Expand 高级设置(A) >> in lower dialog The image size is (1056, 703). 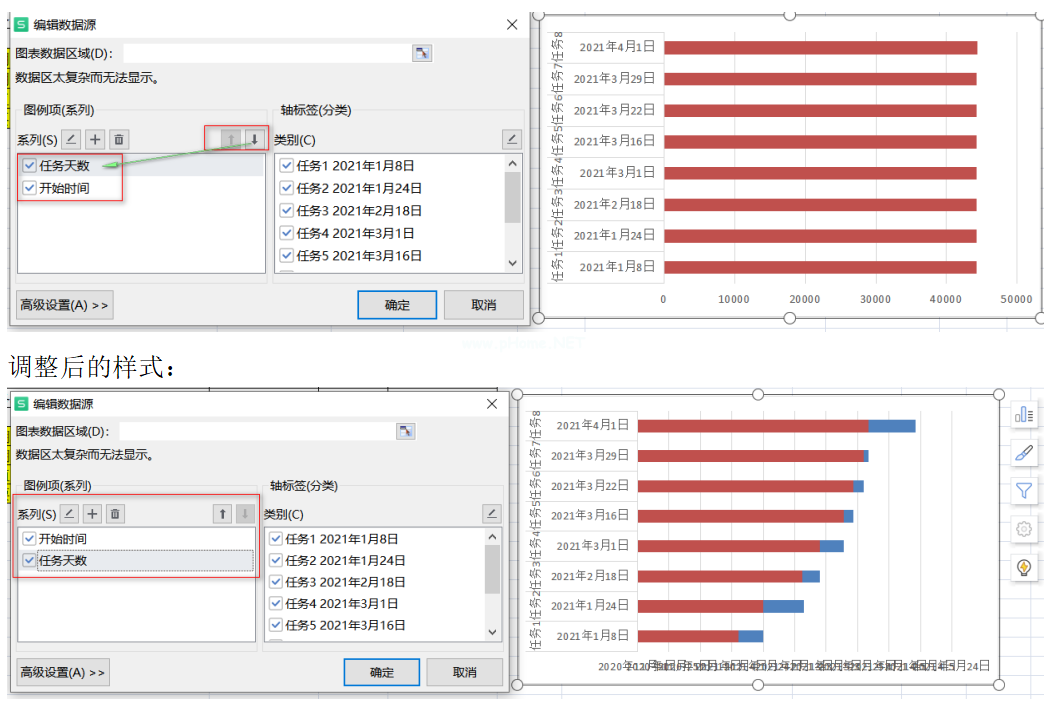63,673
